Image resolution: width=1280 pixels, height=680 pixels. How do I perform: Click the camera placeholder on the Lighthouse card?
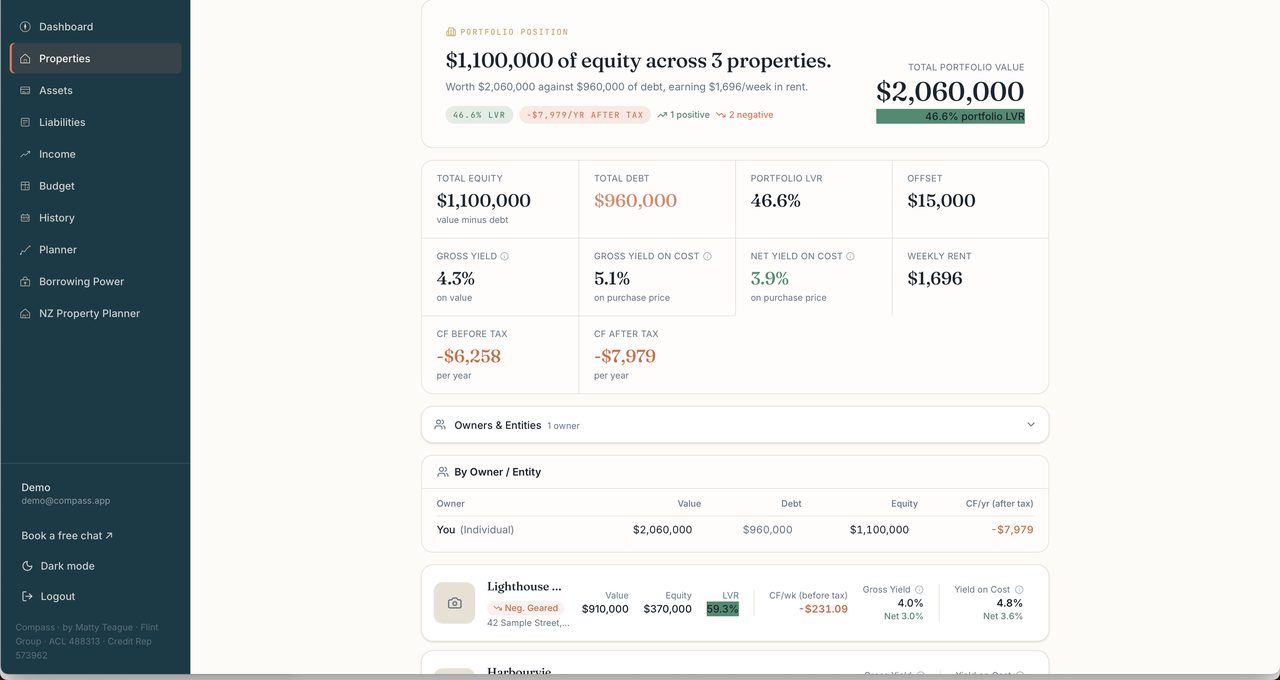454,603
